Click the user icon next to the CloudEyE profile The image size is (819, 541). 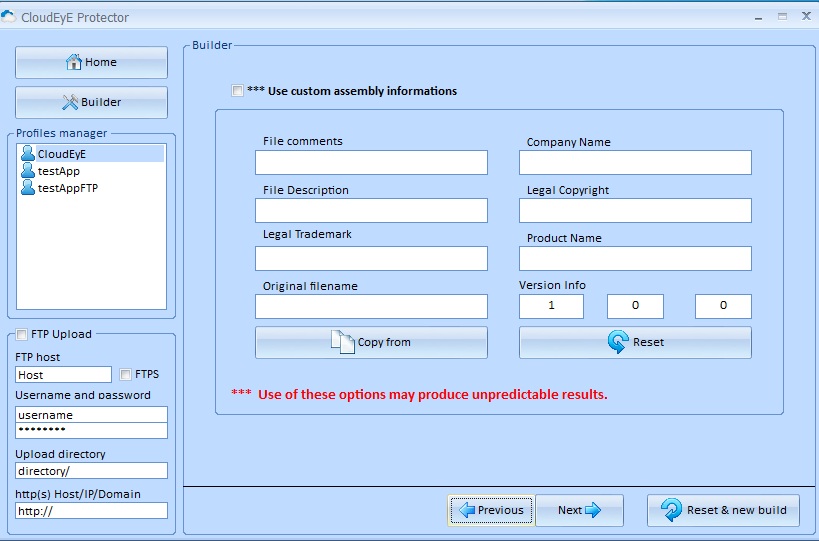(28, 154)
